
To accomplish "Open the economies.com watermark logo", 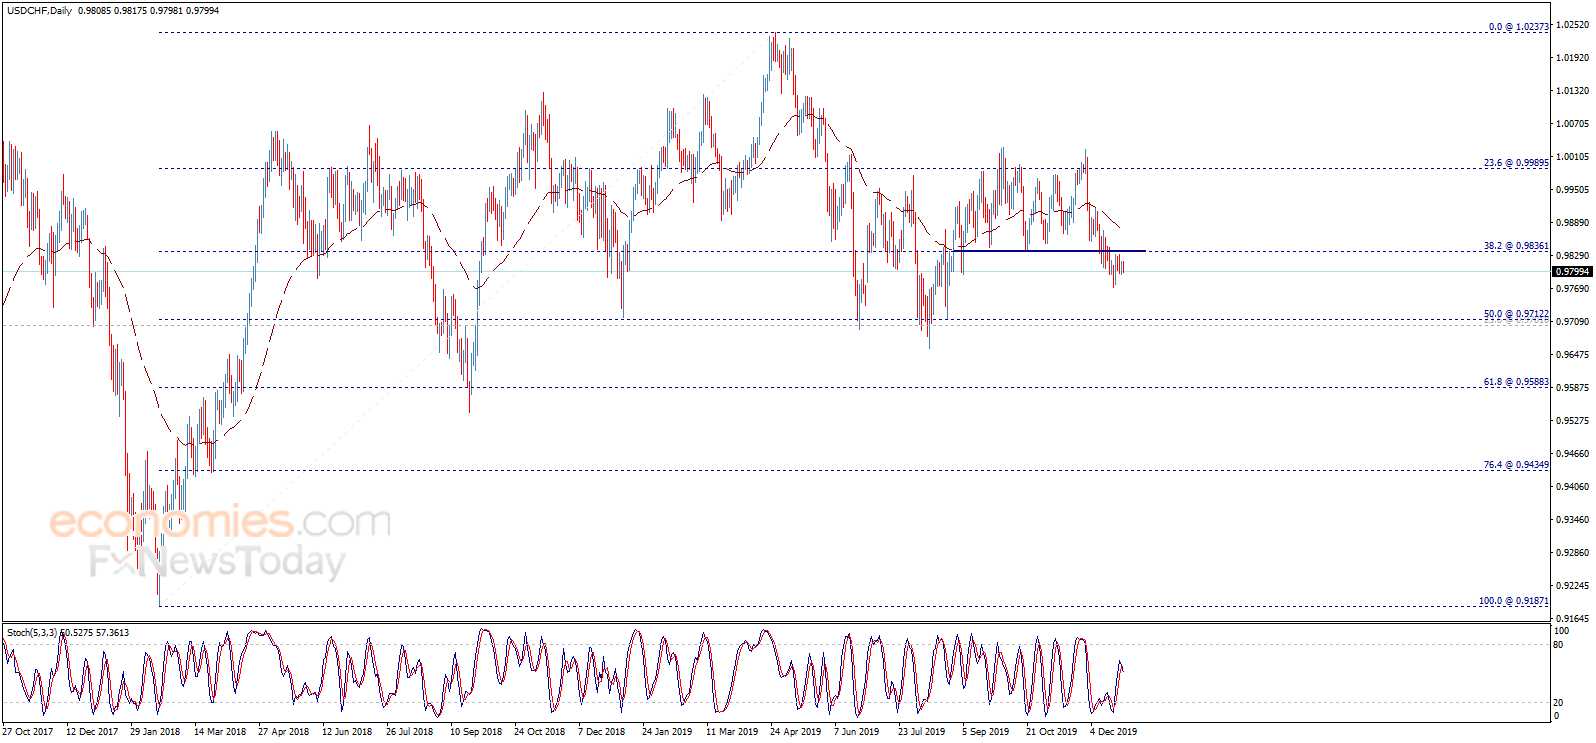I will coord(220,522).
